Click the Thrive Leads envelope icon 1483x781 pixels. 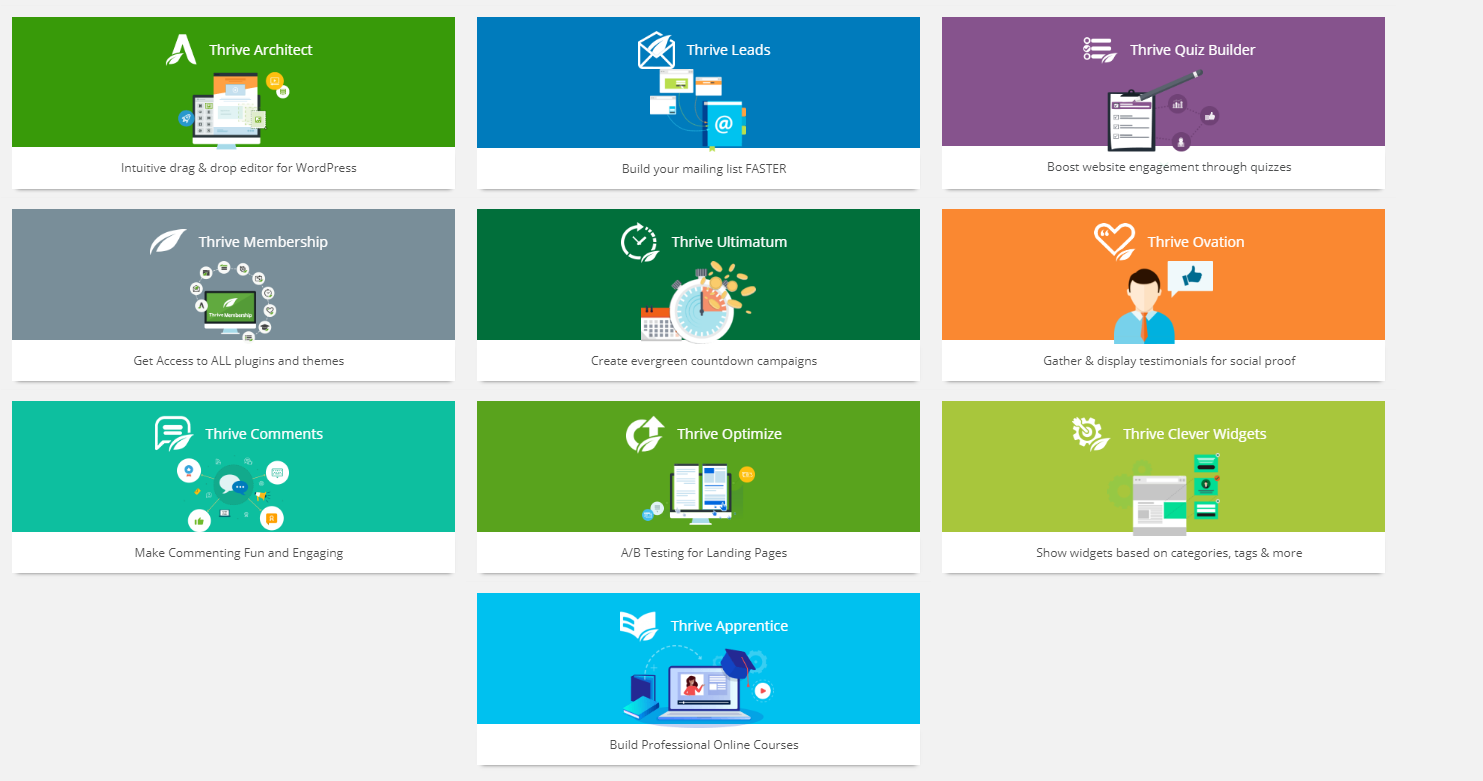coord(656,50)
